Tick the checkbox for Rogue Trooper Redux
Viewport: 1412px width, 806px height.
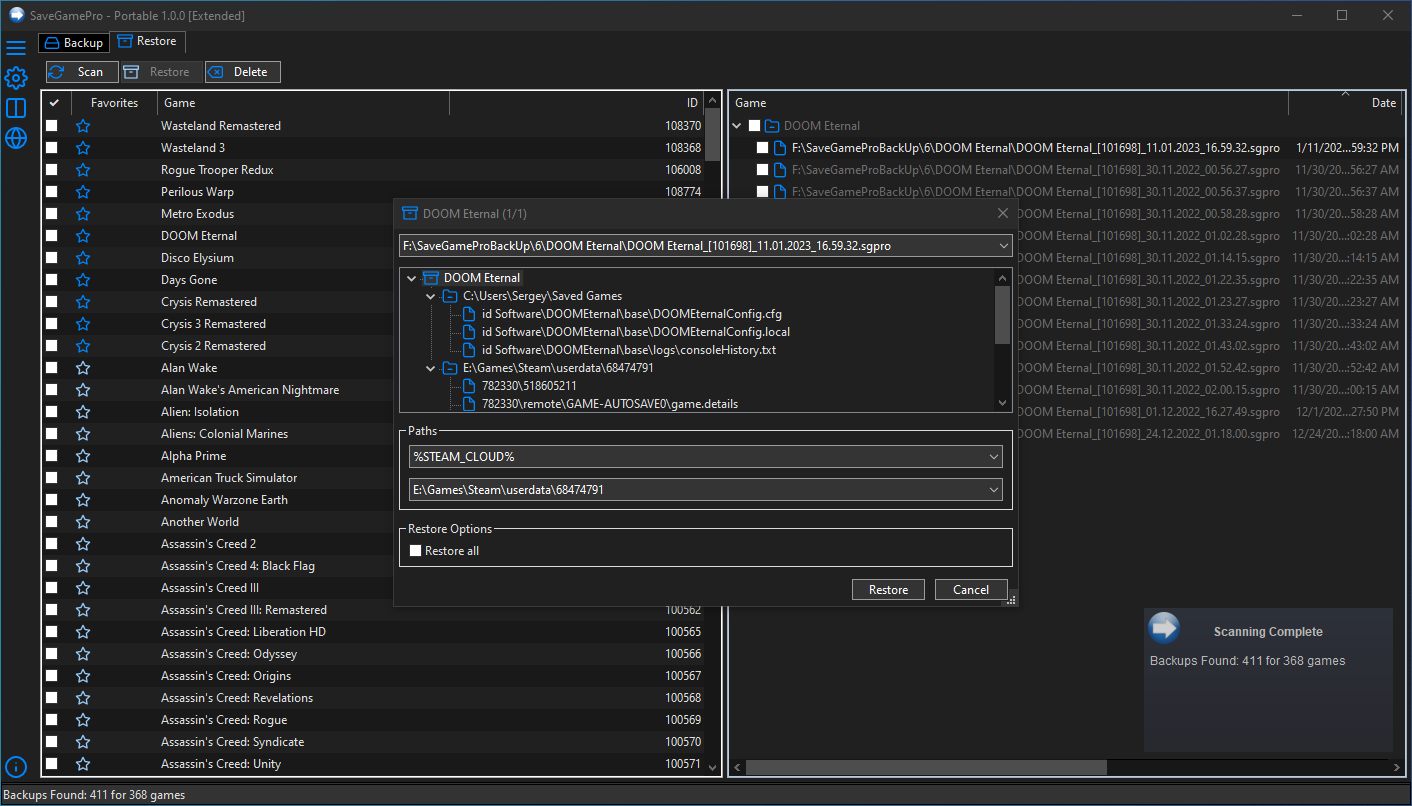point(52,170)
